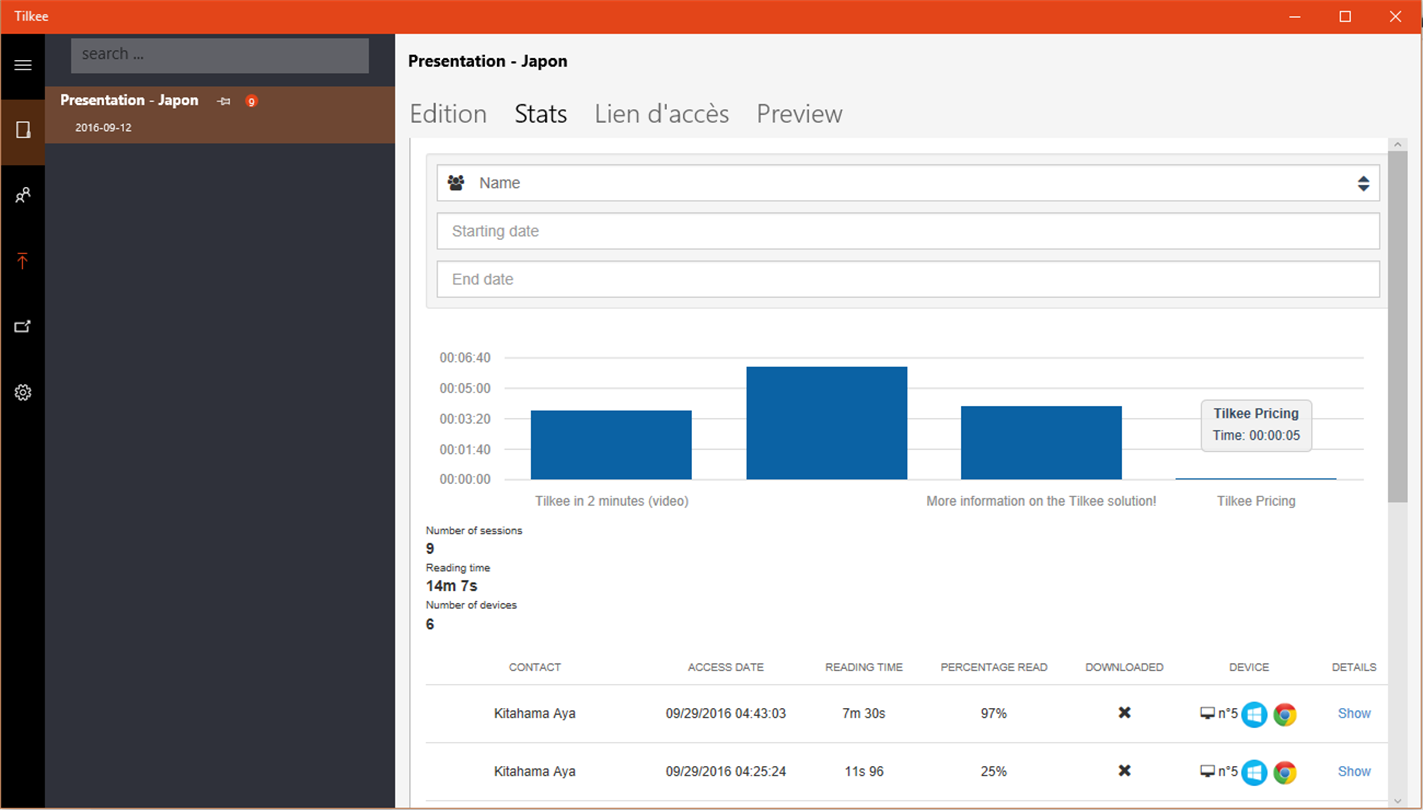Click the More information on the Tilkee solution bar
The width and height of the screenshot is (1423, 810).
pyautogui.click(x=1041, y=443)
